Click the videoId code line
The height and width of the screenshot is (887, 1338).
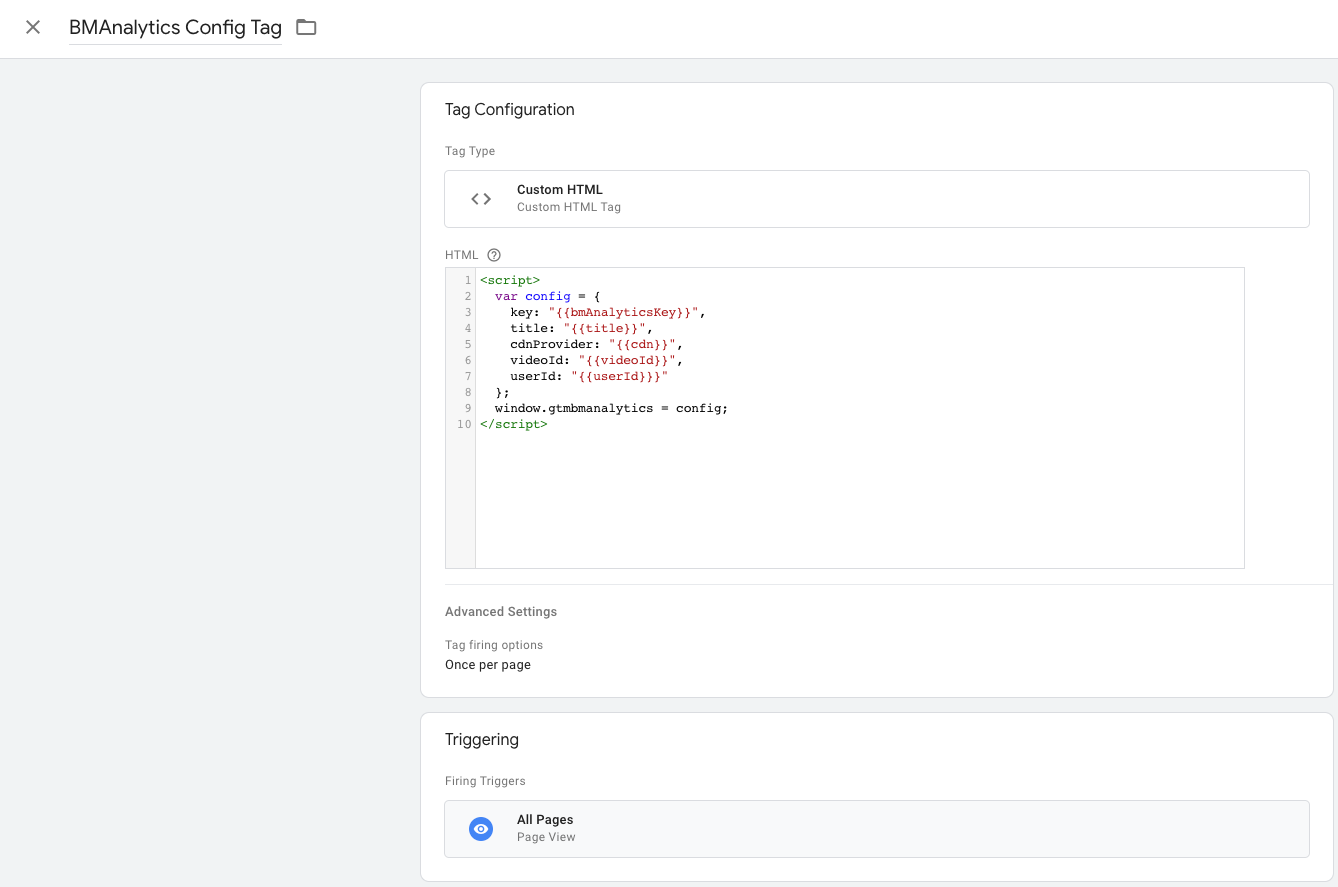click(x=596, y=360)
